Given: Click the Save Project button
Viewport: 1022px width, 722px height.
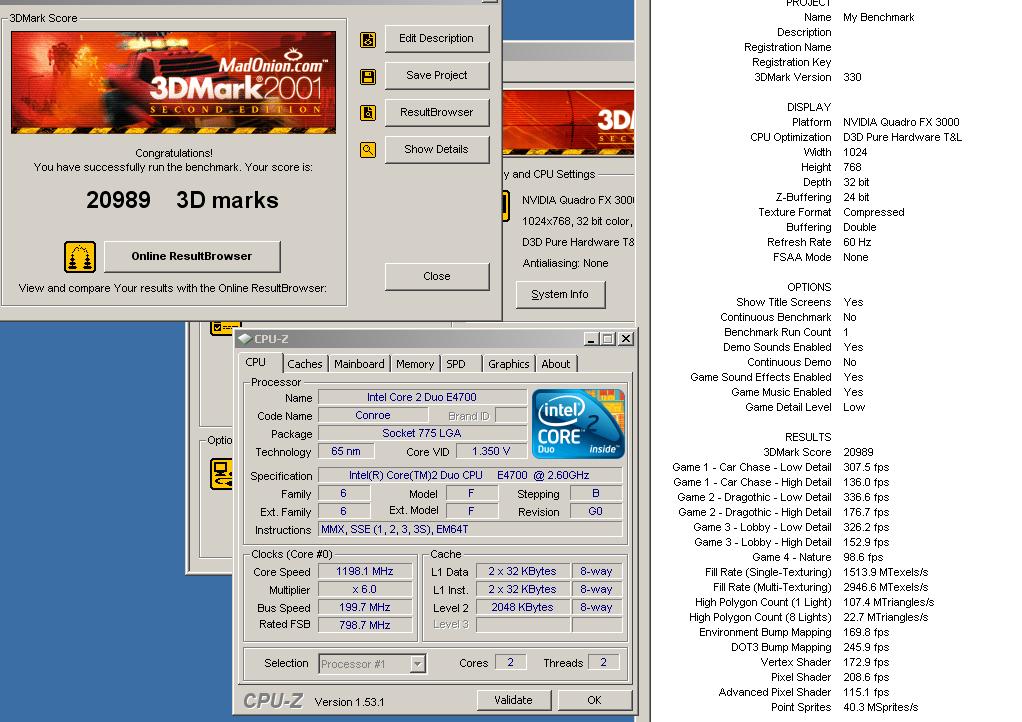Looking at the screenshot, I should point(436,75).
